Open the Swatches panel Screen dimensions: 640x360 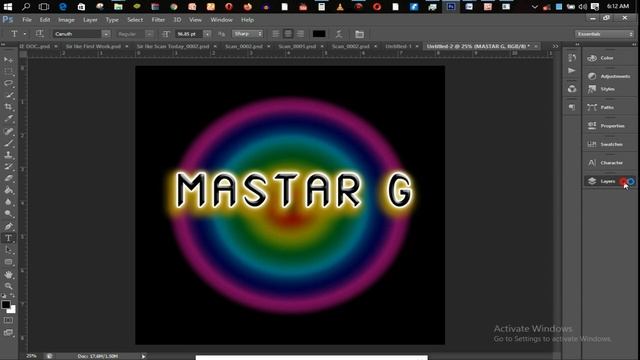[x=609, y=144]
